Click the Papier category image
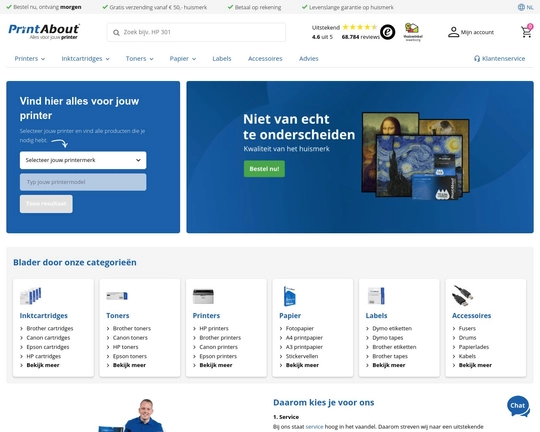Viewport: 540px width, 432px height. (290, 296)
